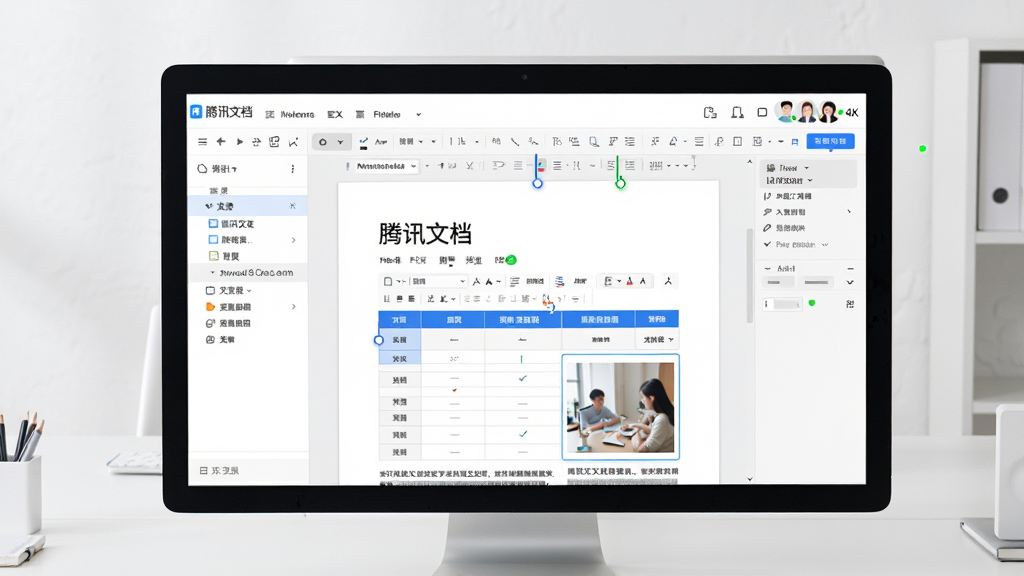
Task: Select the circle shape tool
Action: (323, 142)
